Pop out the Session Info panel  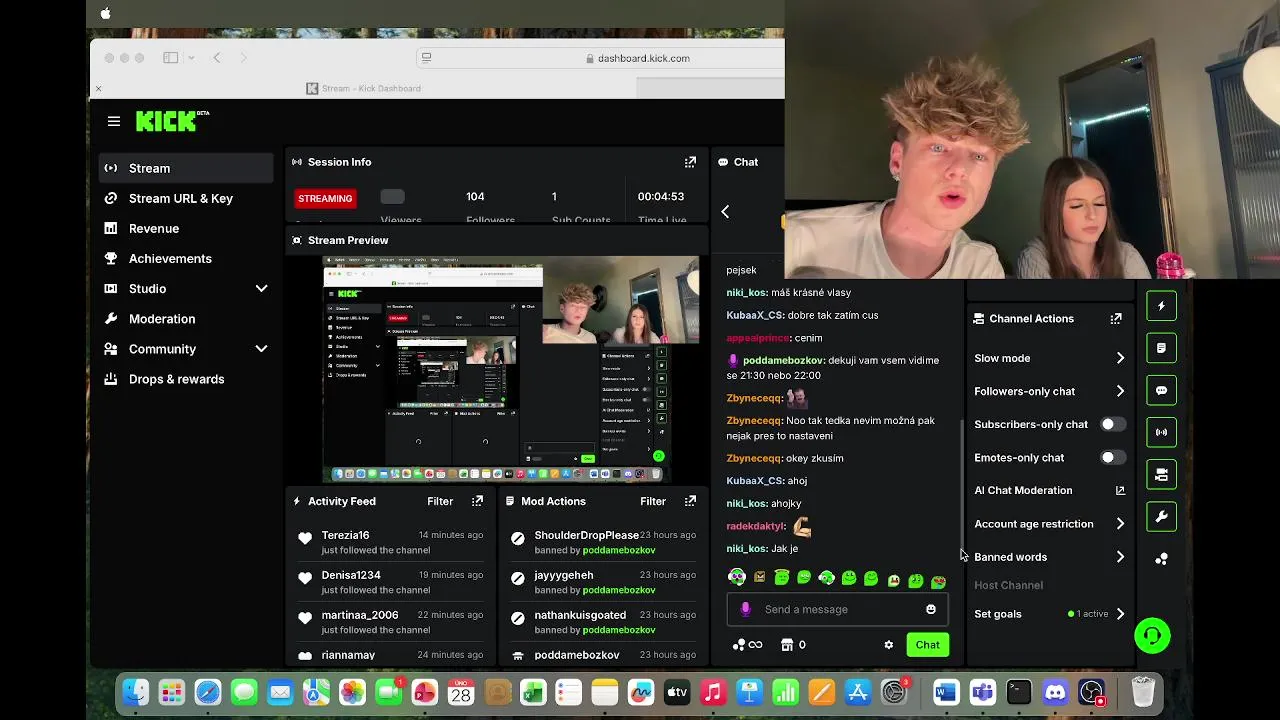tap(690, 162)
